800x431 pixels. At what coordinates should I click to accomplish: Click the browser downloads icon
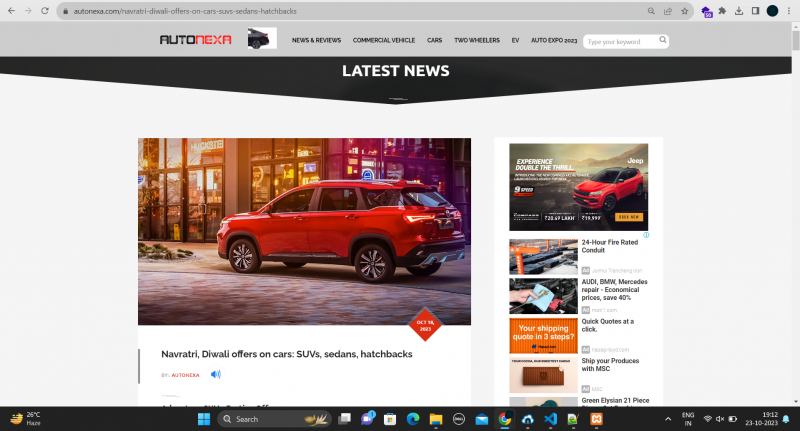point(739,11)
